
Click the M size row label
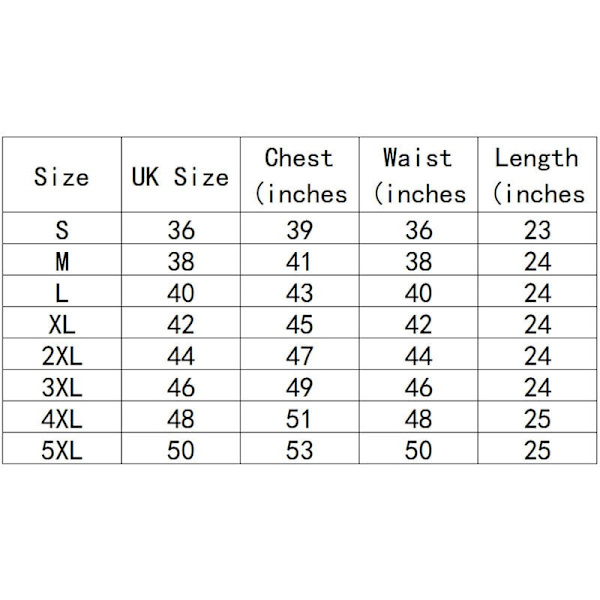pyautogui.click(x=62, y=262)
